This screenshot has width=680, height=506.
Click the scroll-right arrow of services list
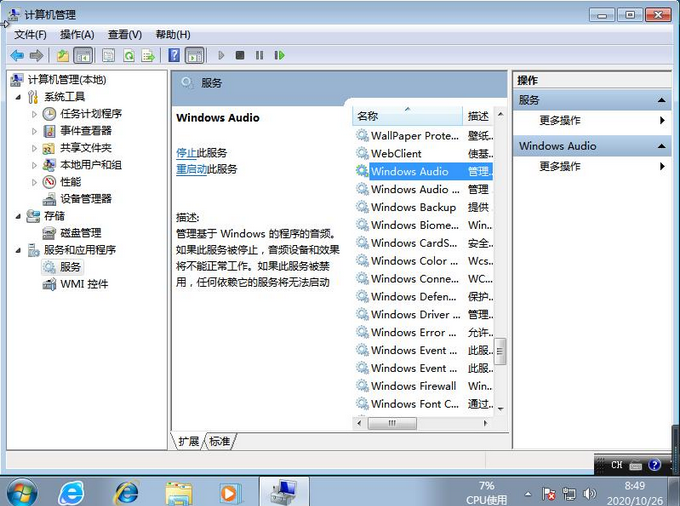pyautogui.click(x=485, y=423)
